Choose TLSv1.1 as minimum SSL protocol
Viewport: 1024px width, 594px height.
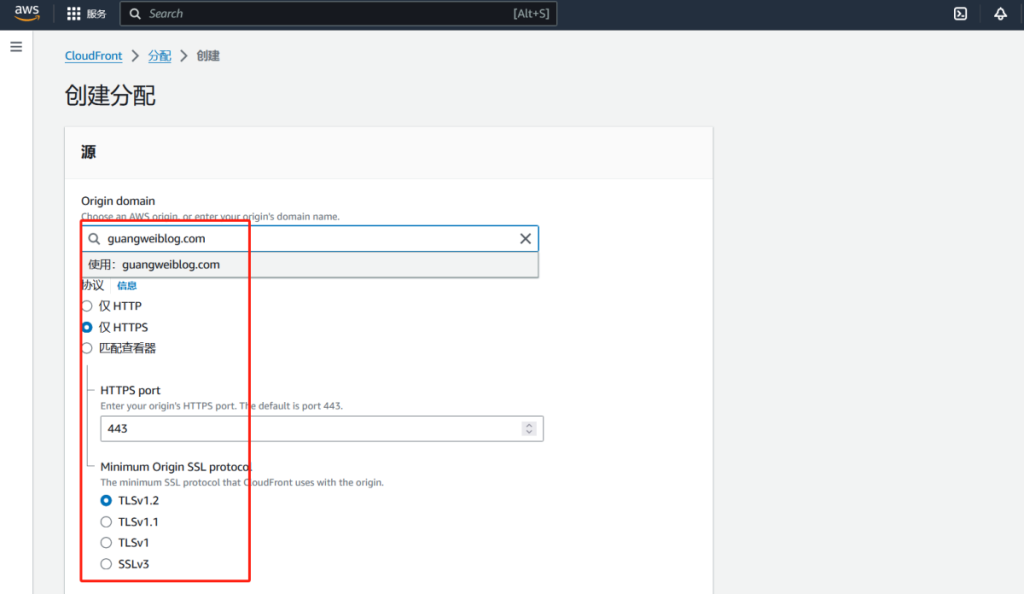(x=106, y=522)
